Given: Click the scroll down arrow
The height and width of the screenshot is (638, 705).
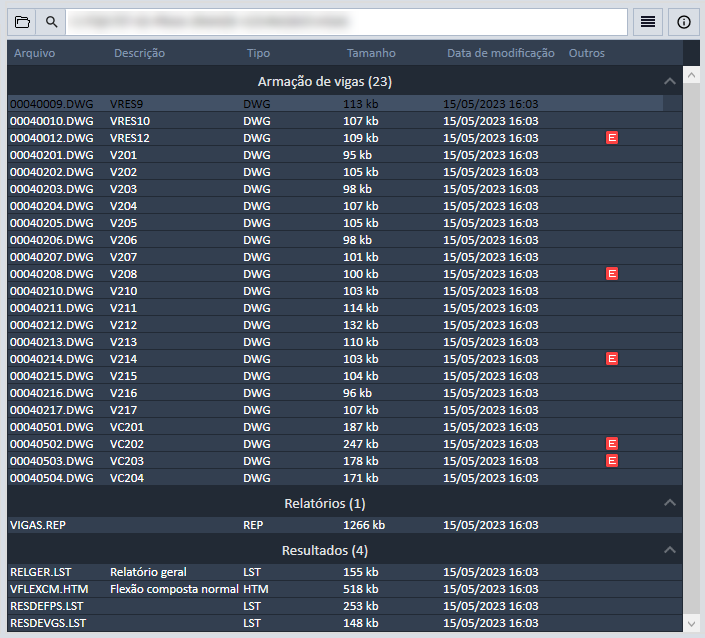Looking at the screenshot, I should click(x=691, y=623).
